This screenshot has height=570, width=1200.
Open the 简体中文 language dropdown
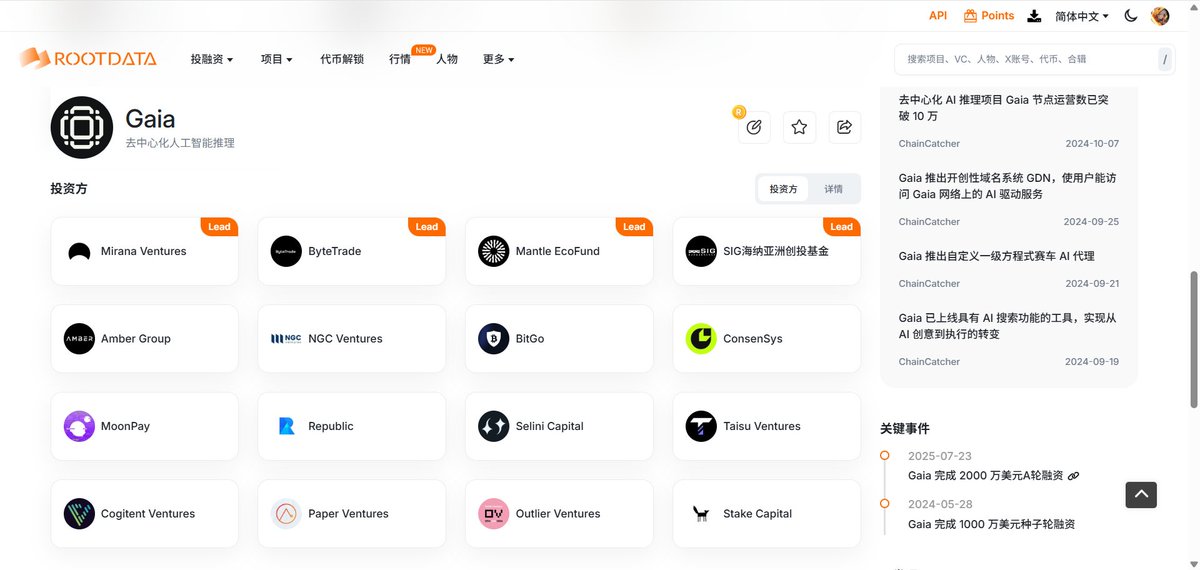1082,16
